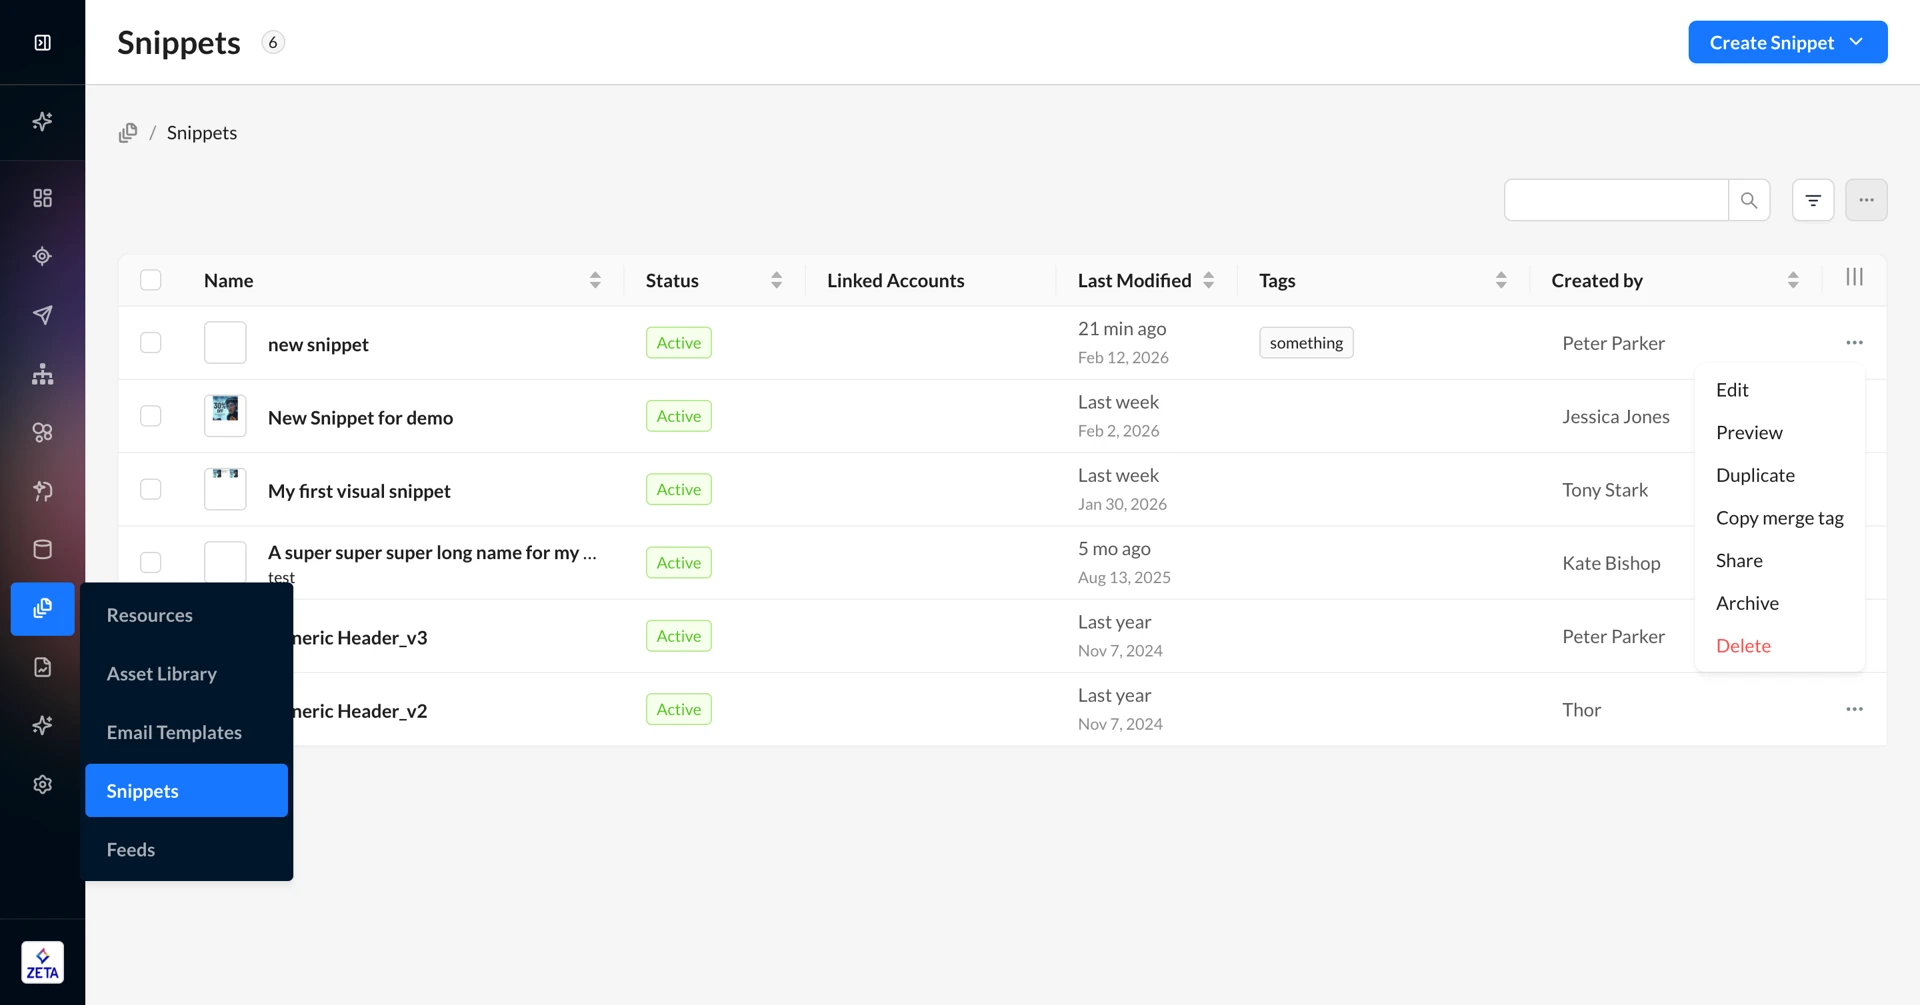Screen dimensions: 1920x1005
Task: Click Delete in the row actions menu
Action: coord(1743,646)
